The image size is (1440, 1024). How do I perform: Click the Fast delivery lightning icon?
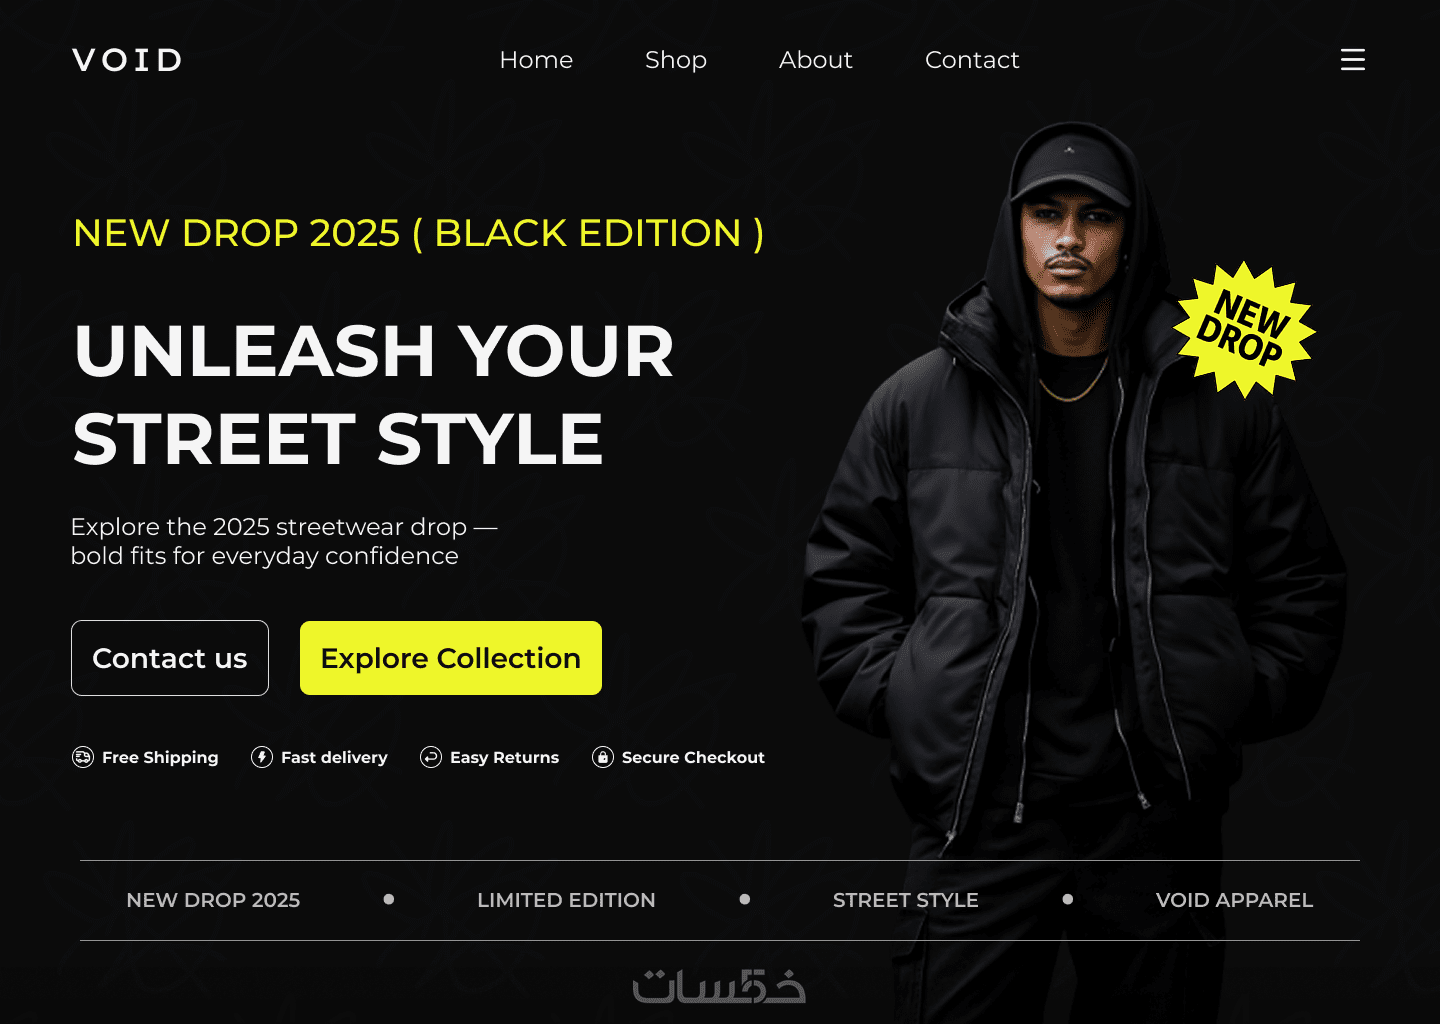pos(262,757)
